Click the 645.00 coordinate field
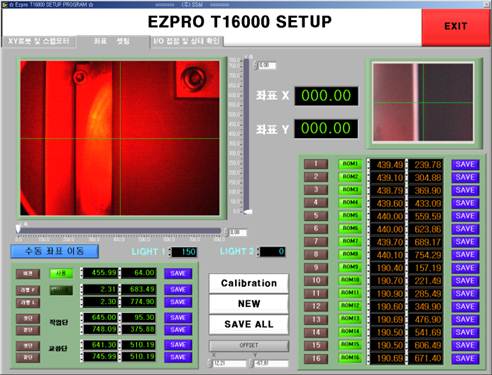This screenshot has height=375, width=492. [100, 317]
